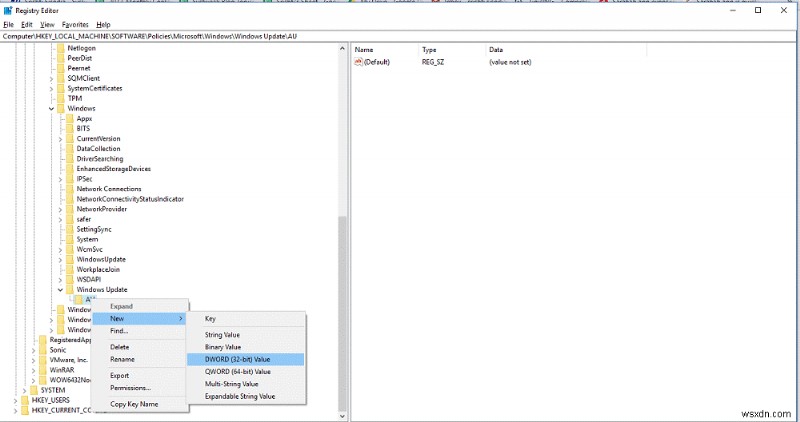Open the Help menu
800x422 pixels.
(103, 24)
